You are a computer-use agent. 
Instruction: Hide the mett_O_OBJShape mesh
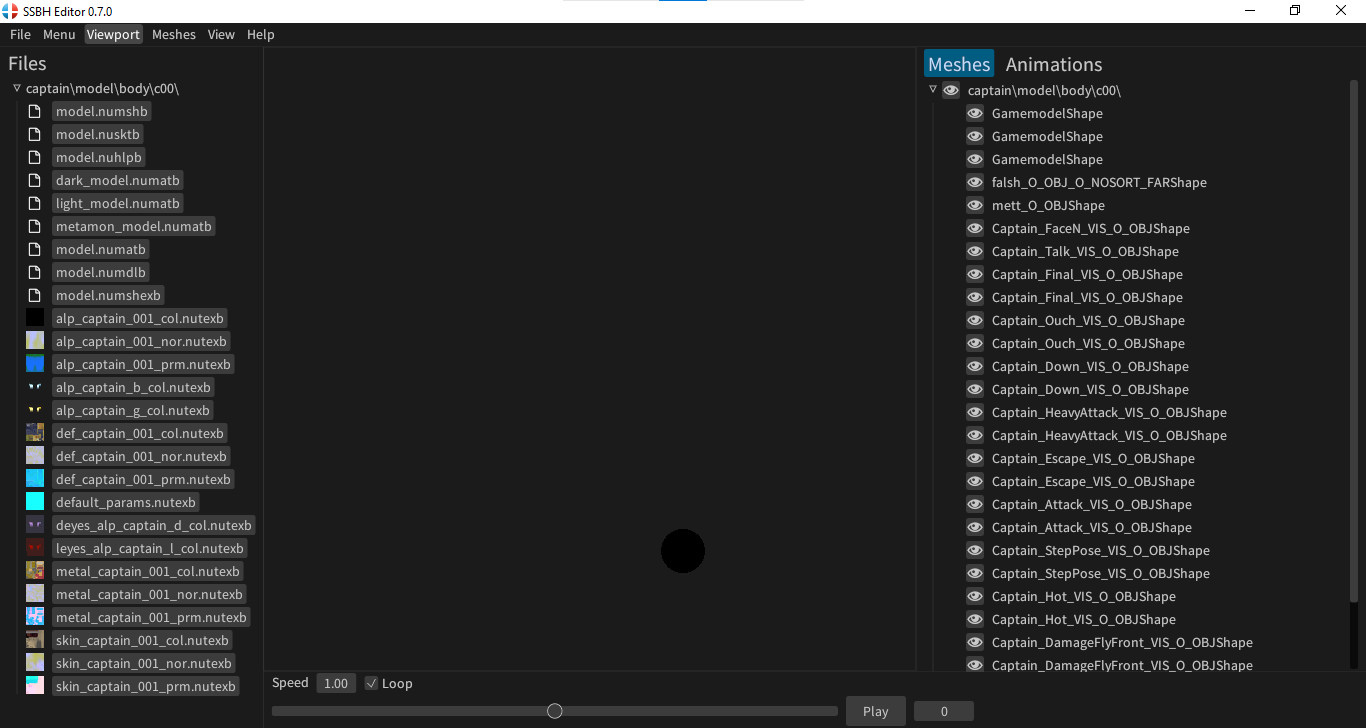coord(975,205)
